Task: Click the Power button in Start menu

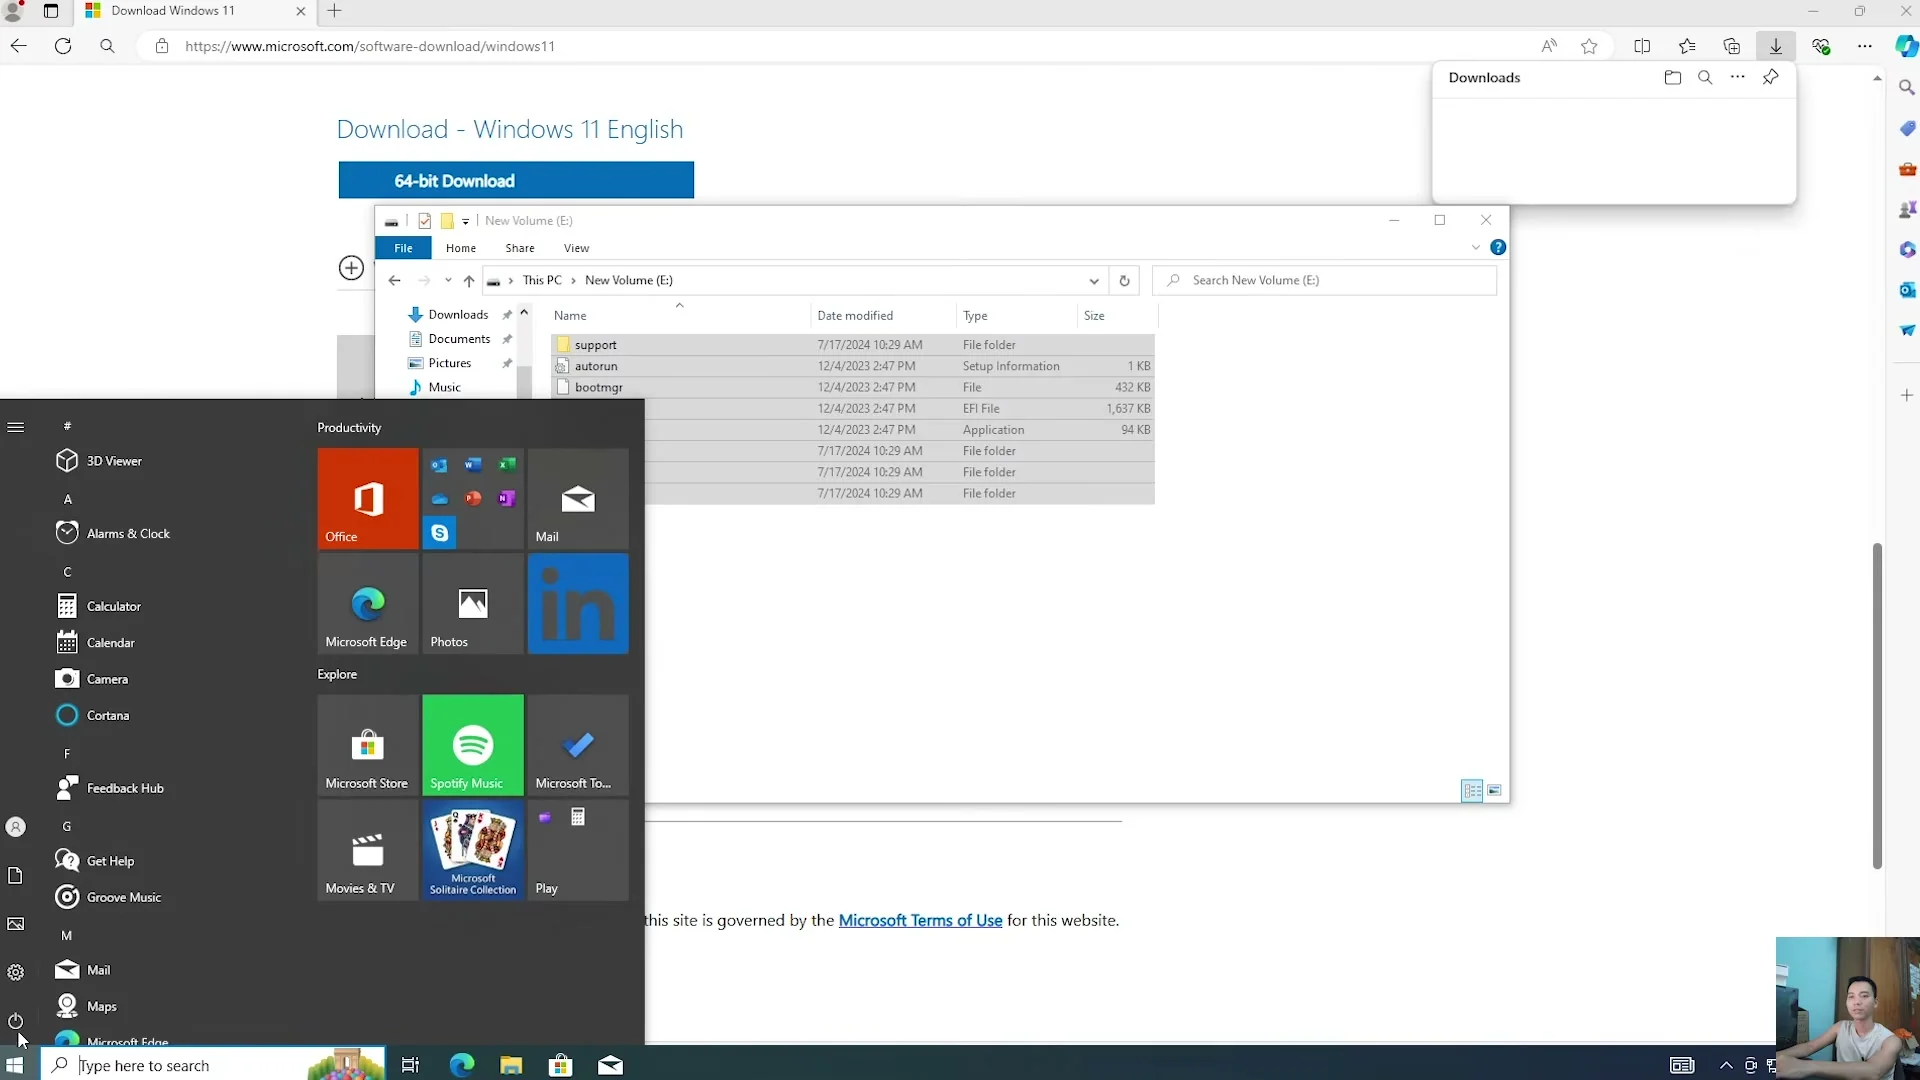Action: (16, 1021)
